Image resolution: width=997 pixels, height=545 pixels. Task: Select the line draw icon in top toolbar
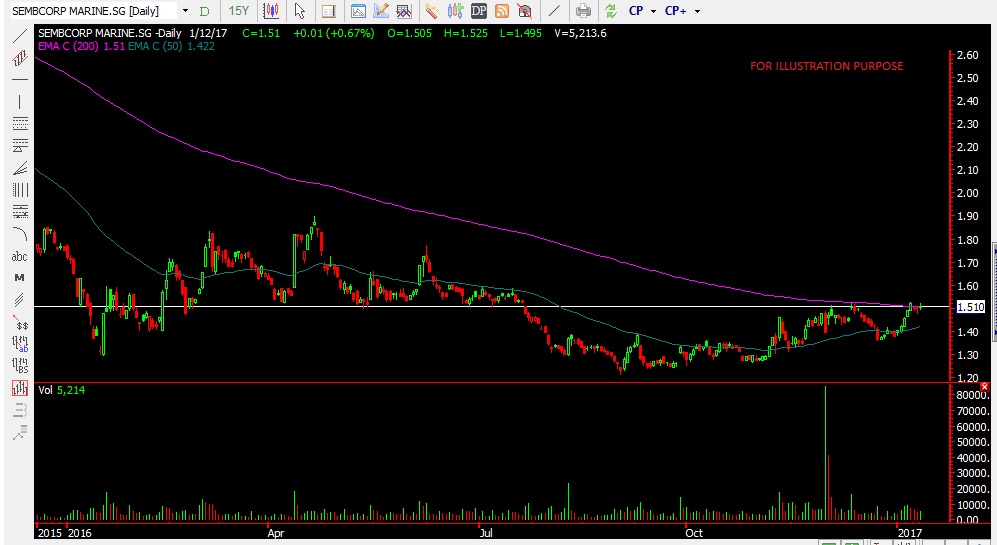tap(554, 11)
